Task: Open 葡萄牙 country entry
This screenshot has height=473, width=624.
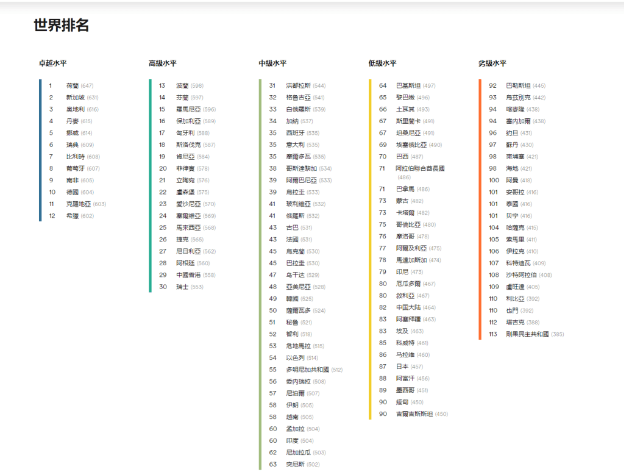Action: 75,168
